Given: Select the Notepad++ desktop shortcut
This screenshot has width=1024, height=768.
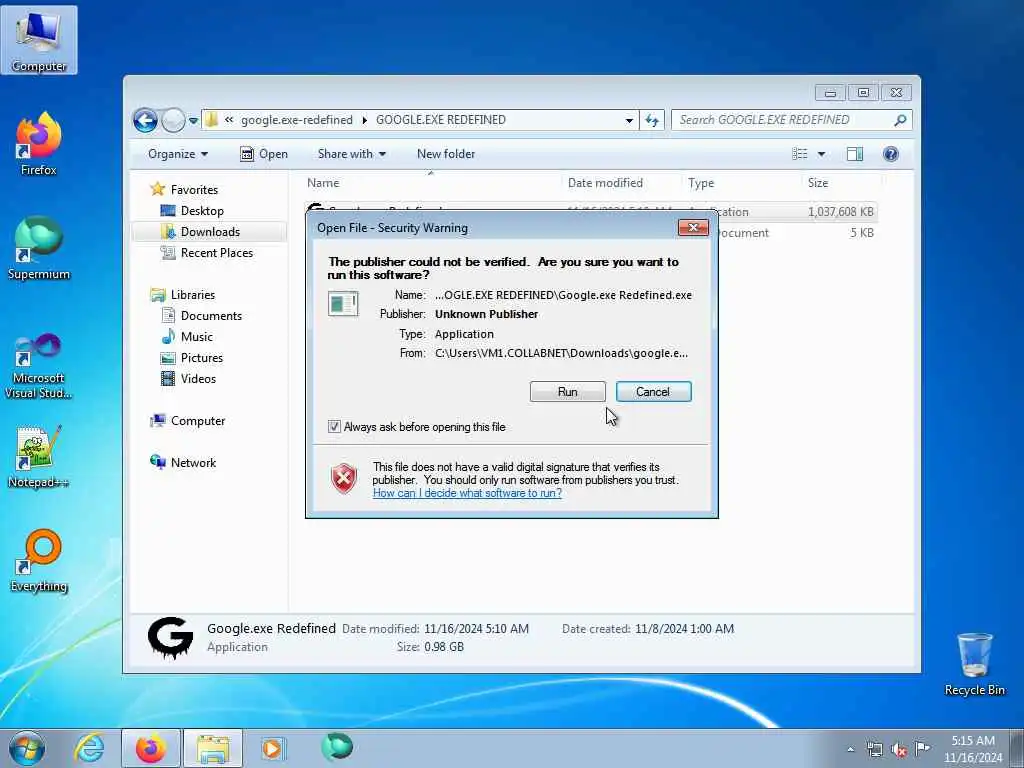Looking at the screenshot, I should pyautogui.click(x=39, y=457).
